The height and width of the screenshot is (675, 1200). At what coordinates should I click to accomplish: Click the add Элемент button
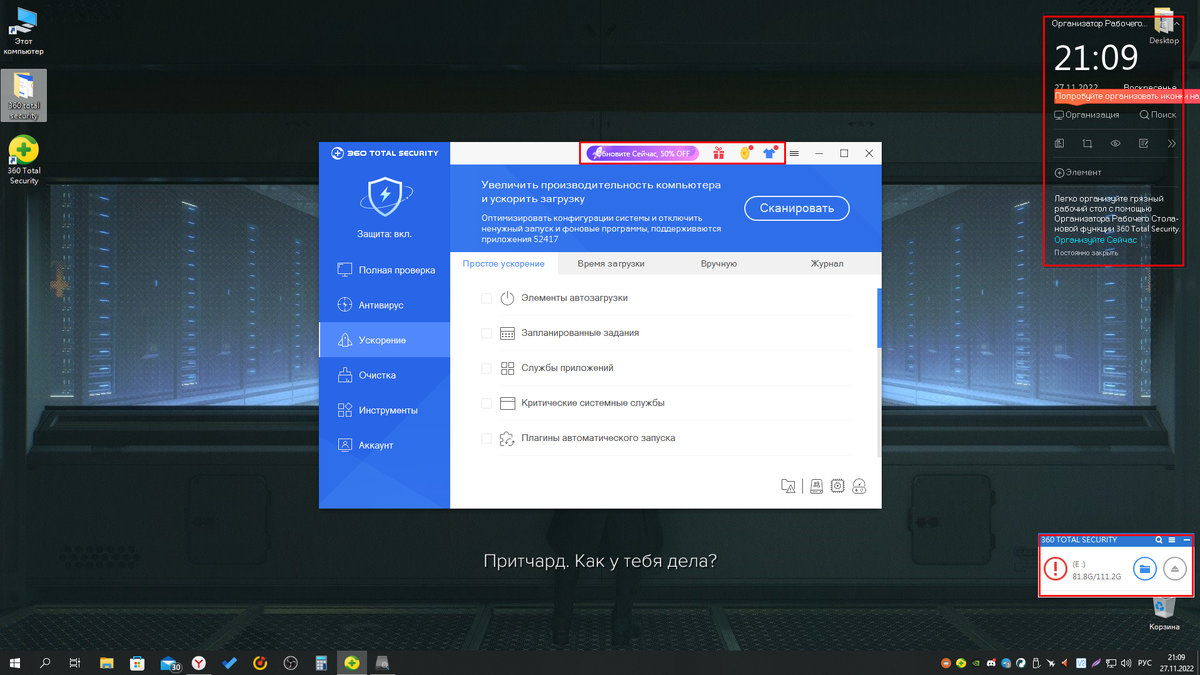click(x=1078, y=172)
